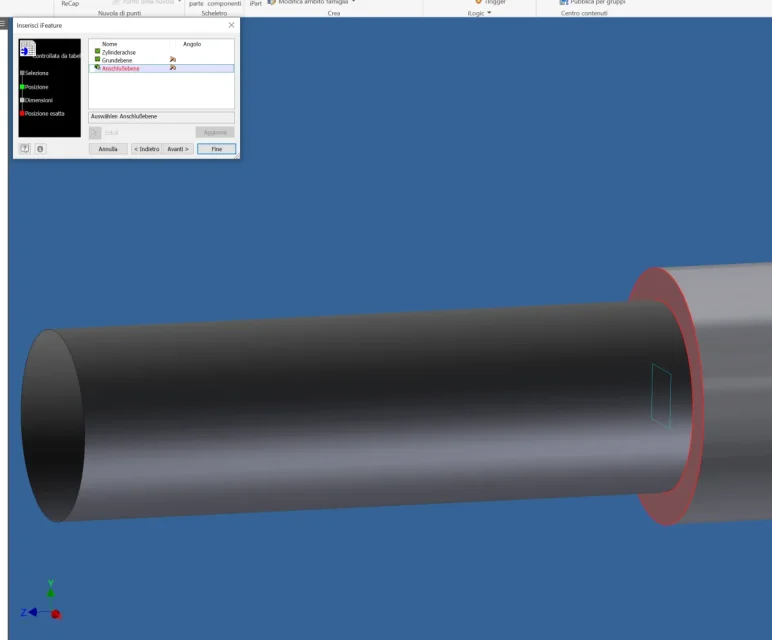Screen dimensions: 772x640
Task: Click the table-driven iFeature icon
Action: click(28, 49)
